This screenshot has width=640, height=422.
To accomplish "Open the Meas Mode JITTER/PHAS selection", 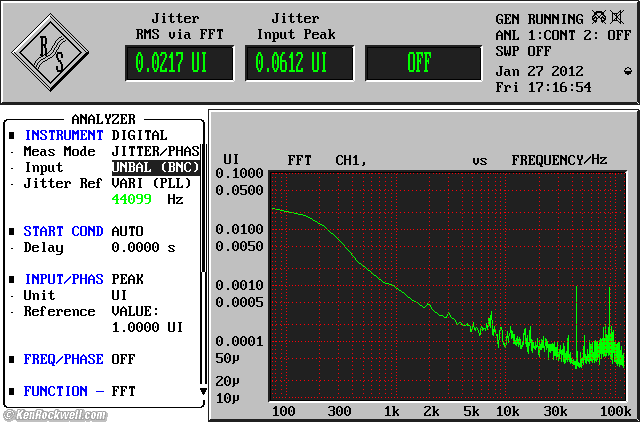I will click(x=155, y=151).
